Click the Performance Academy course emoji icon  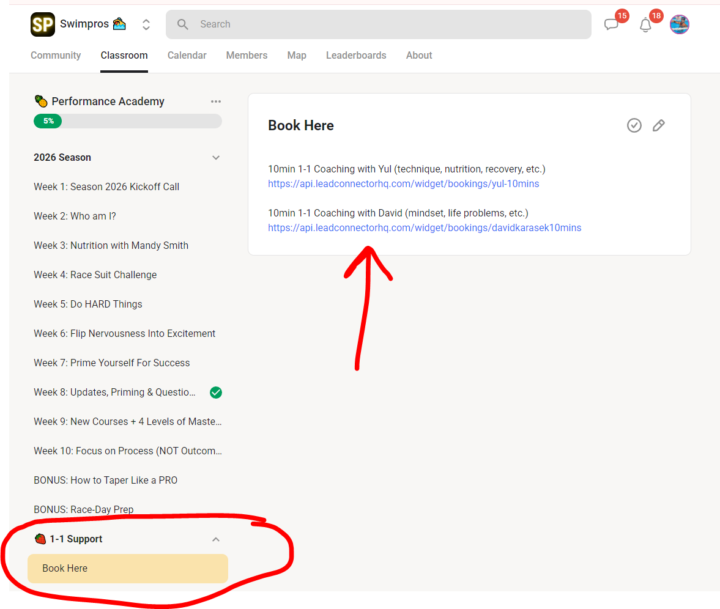click(41, 101)
